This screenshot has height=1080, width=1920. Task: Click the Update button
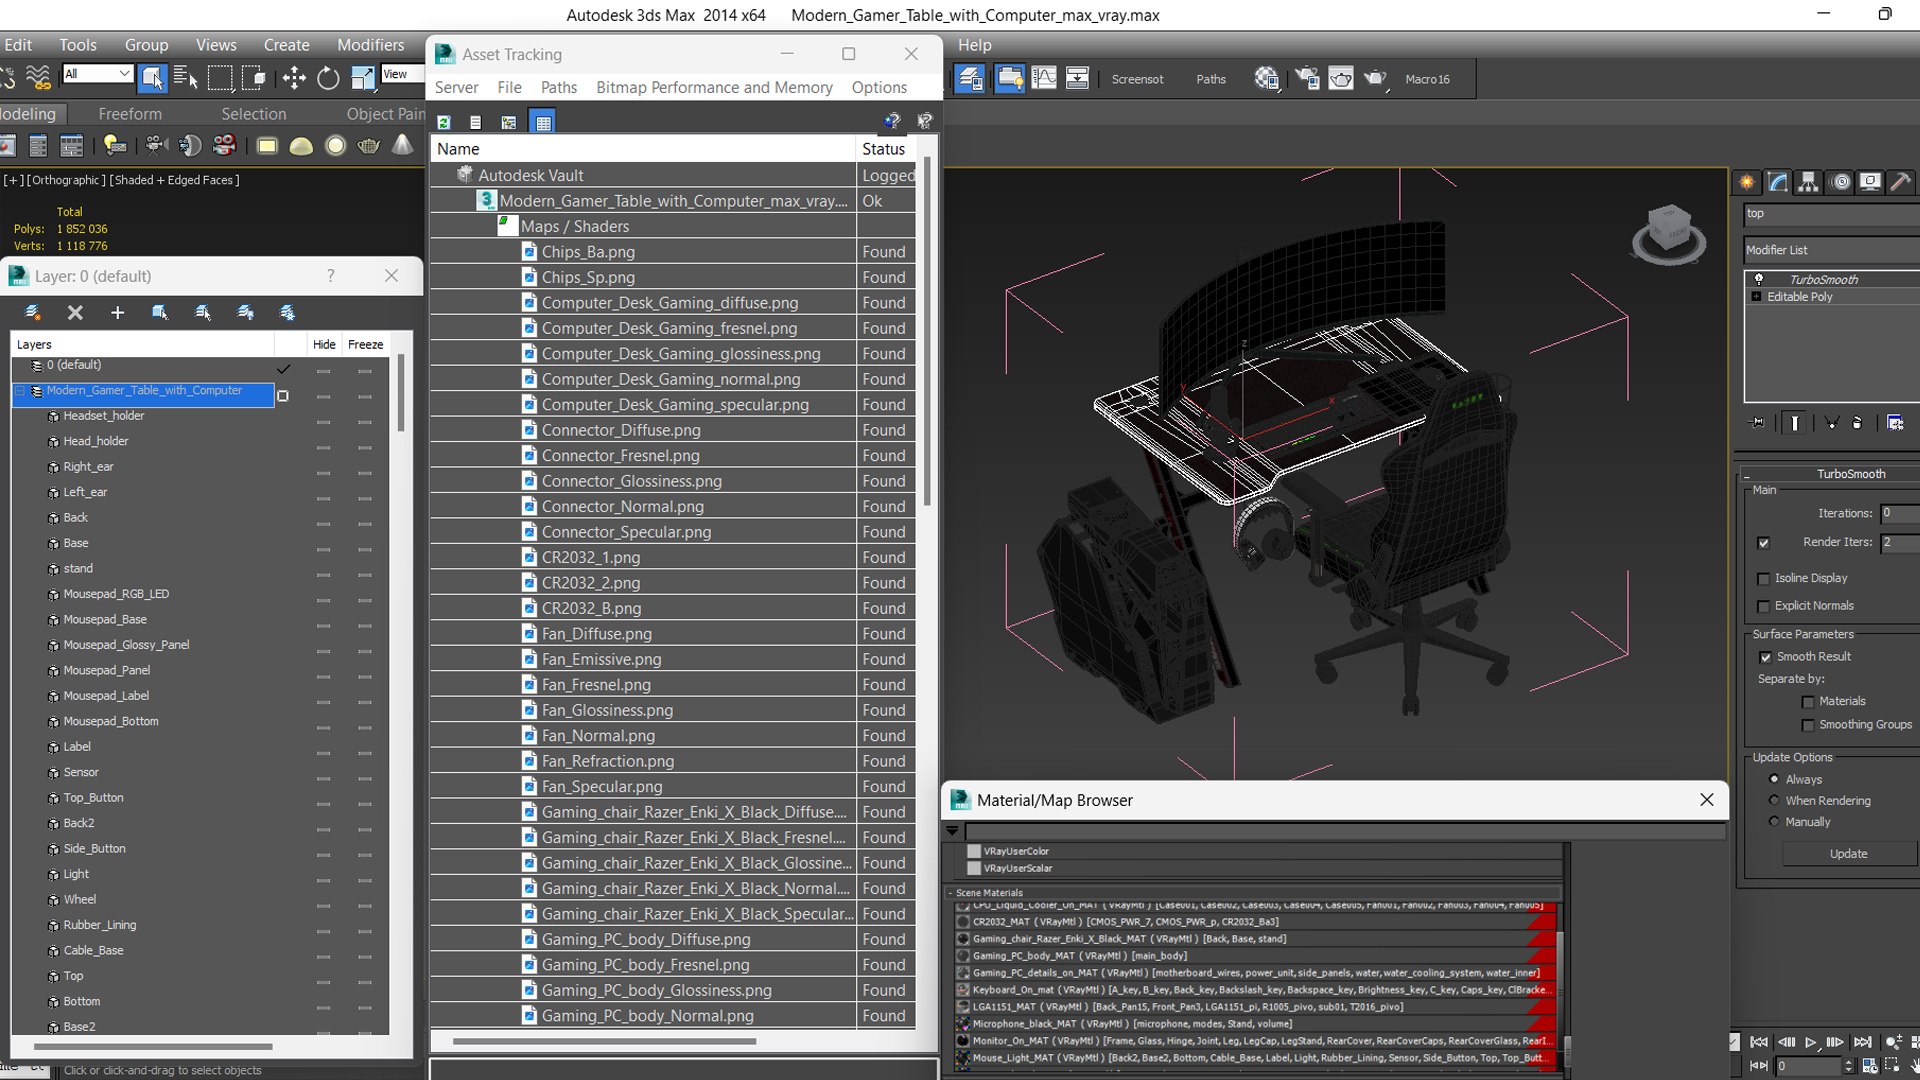tap(1849, 854)
